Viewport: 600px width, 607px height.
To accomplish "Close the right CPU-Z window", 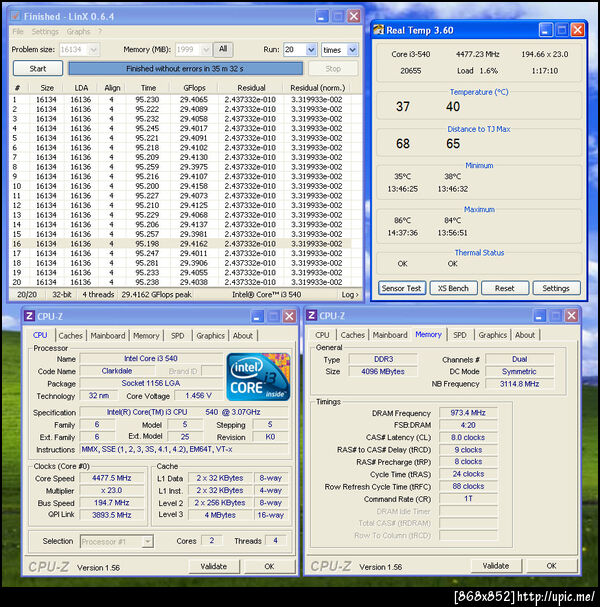I will click(571, 316).
